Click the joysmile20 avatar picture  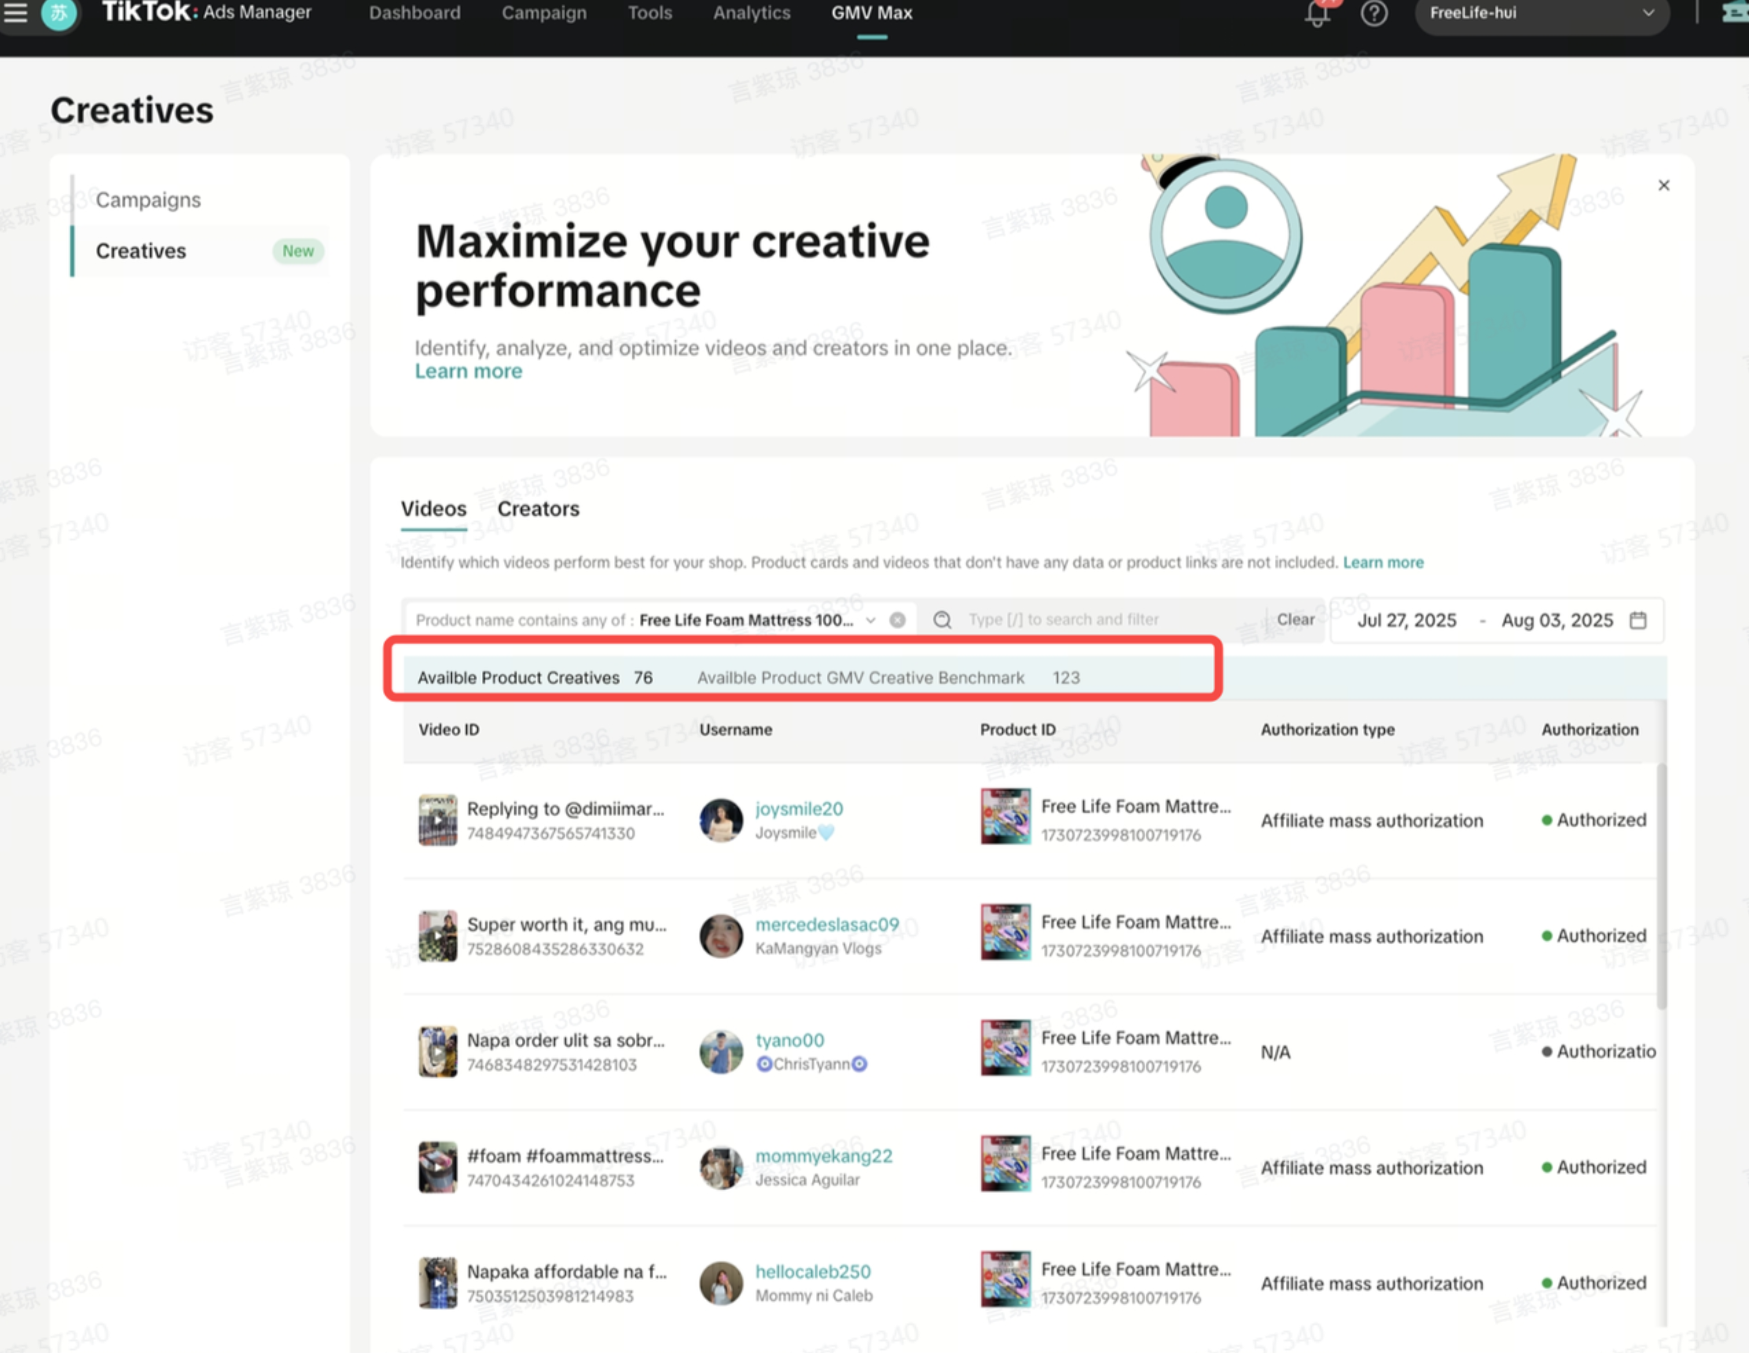coord(721,820)
